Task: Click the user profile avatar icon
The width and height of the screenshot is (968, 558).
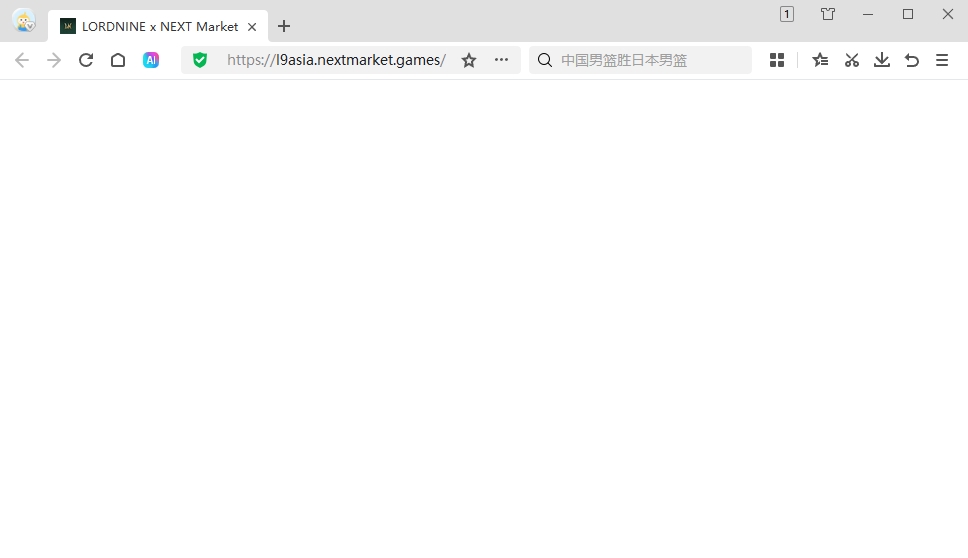Action: coord(23,20)
